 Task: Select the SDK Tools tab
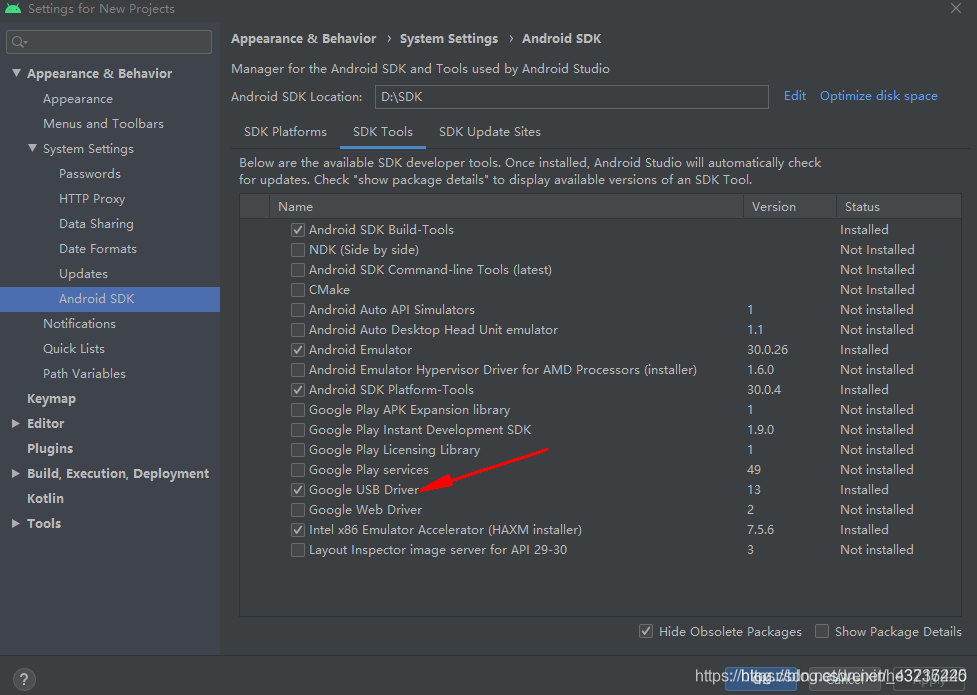(x=383, y=132)
